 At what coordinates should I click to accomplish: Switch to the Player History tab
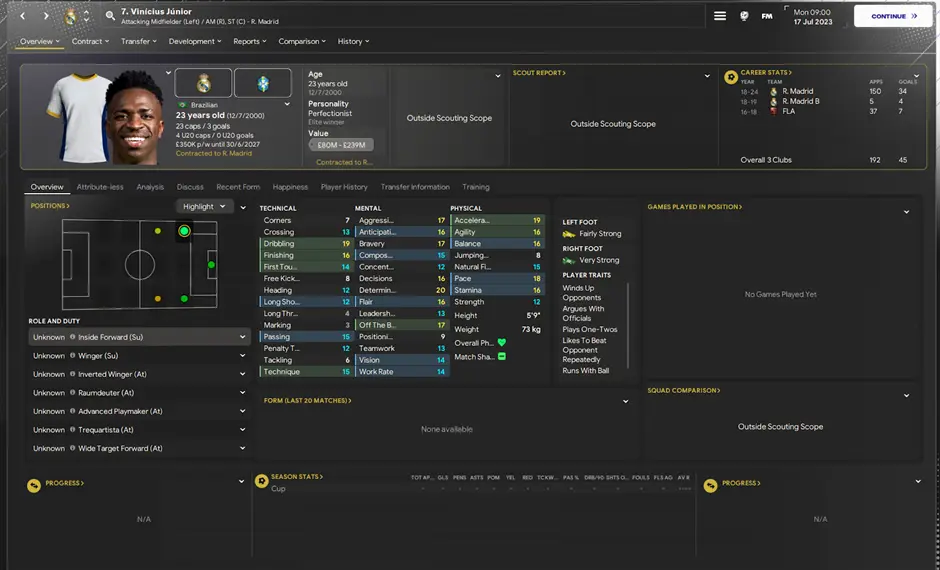tap(344, 187)
